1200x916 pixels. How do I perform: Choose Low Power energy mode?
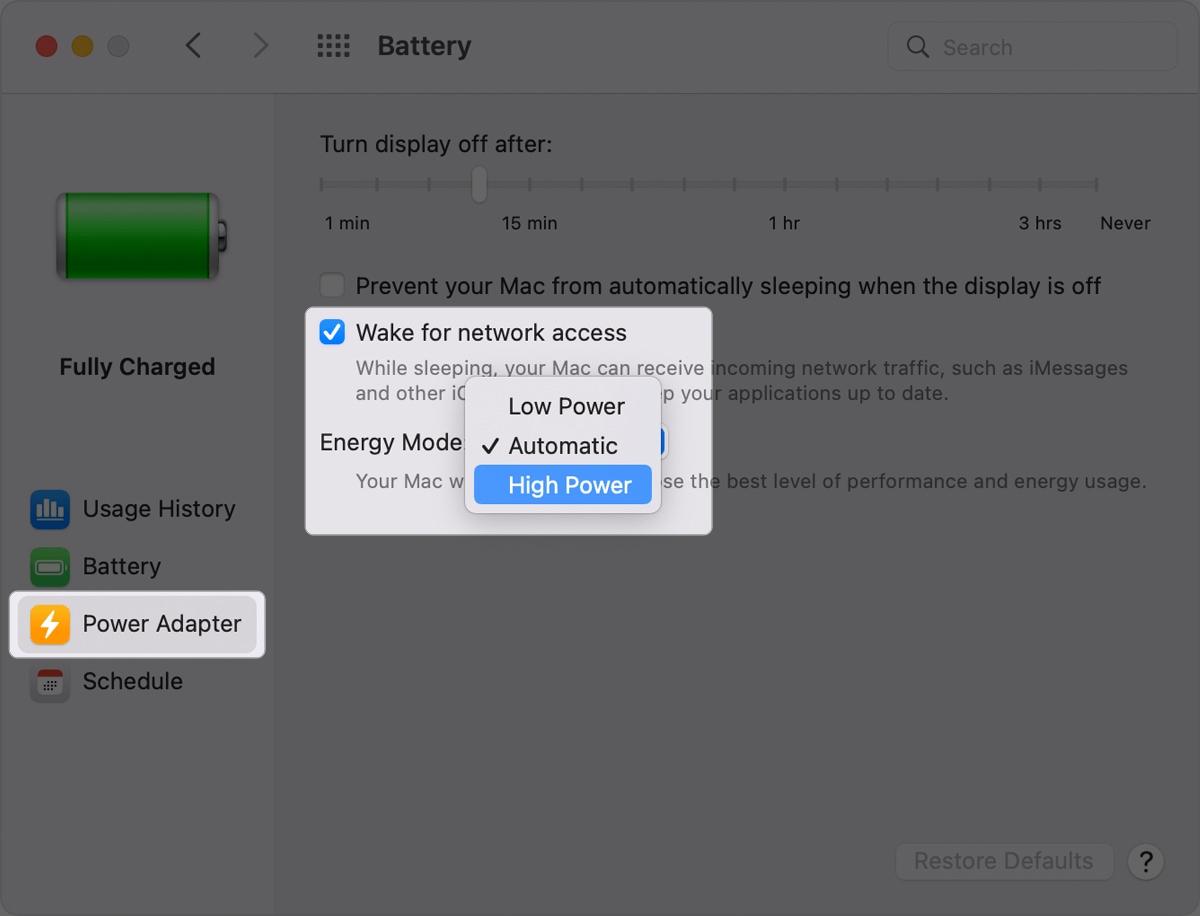click(563, 406)
